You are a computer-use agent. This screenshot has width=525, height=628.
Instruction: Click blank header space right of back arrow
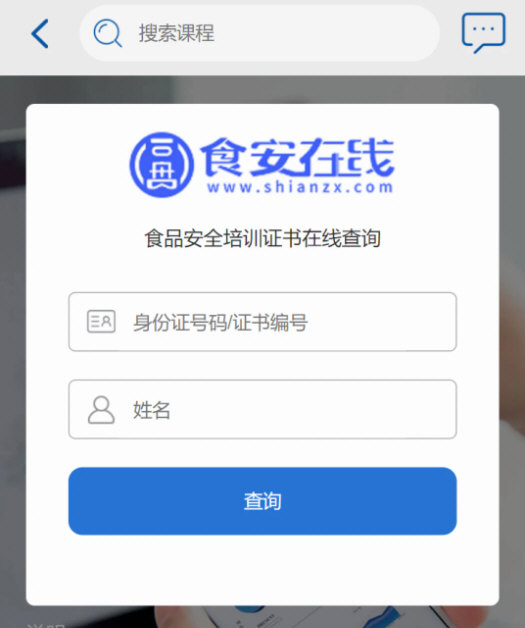64,34
